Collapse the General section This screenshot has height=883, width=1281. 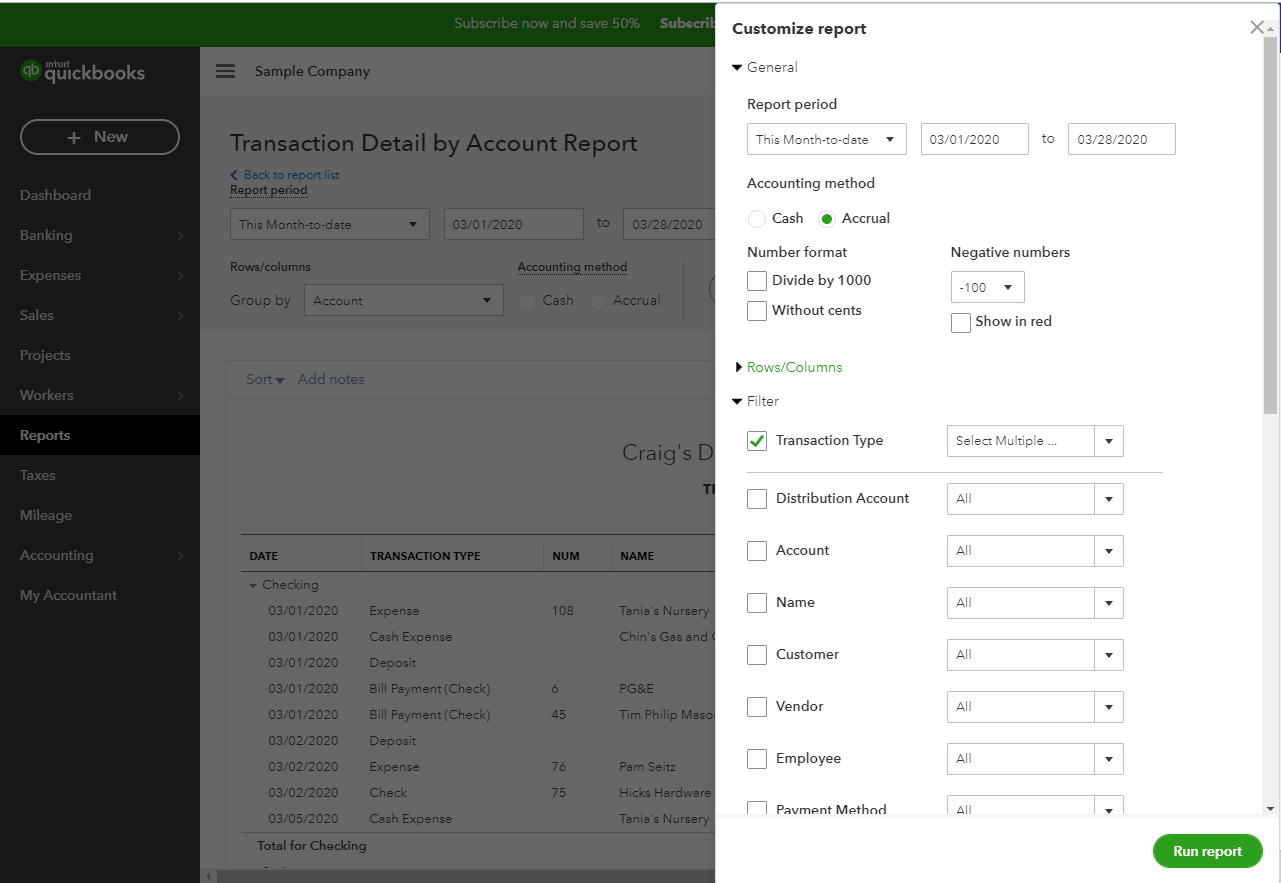pyautogui.click(x=765, y=67)
